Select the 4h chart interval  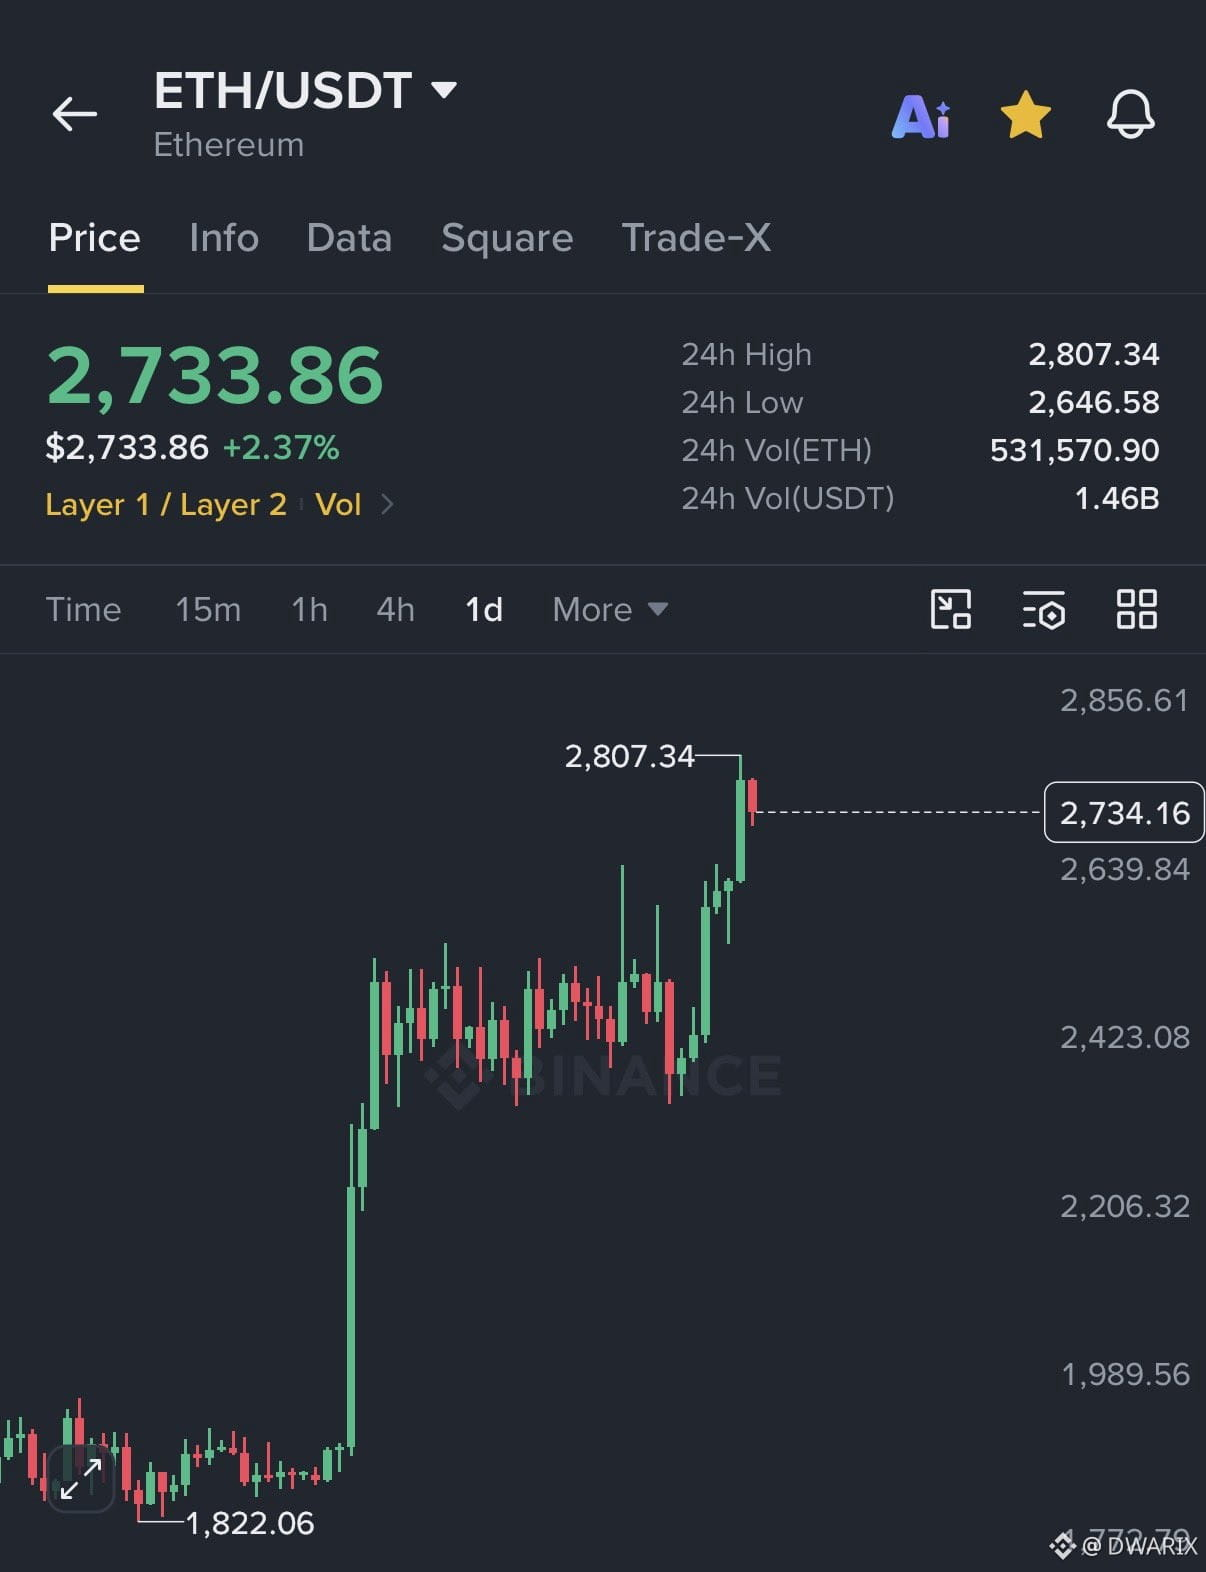(395, 609)
